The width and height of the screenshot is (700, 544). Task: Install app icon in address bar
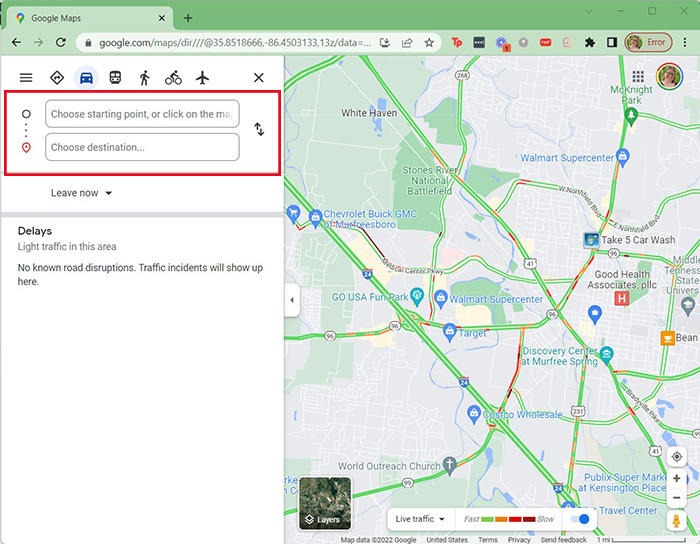pyautogui.click(x=384, y=42)
